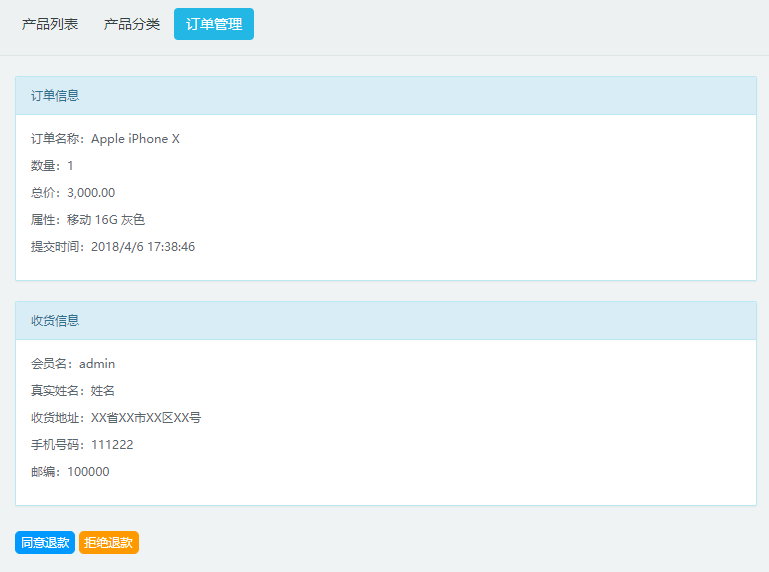The image size is (769, 572).
Task: Click the 邮编 value 100000
Action: click(88, 472)
